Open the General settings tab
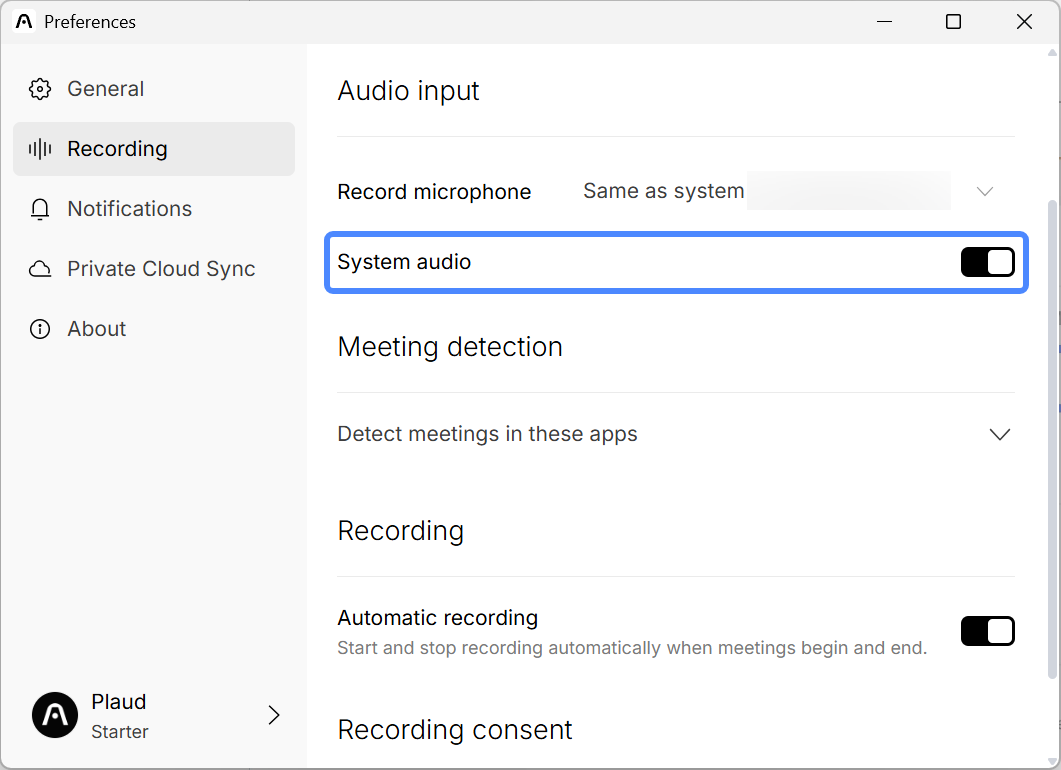 (x=154, y=89)
